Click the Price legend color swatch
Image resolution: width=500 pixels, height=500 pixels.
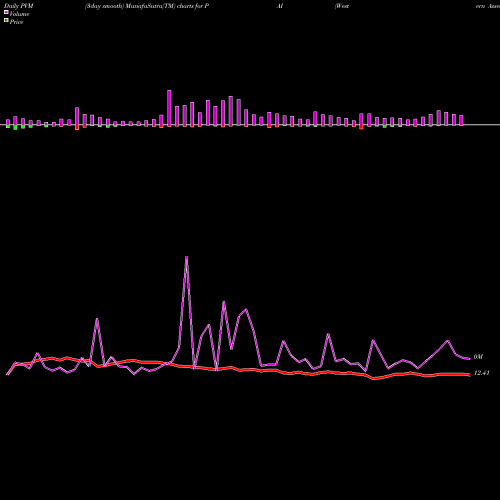[6, 21]
